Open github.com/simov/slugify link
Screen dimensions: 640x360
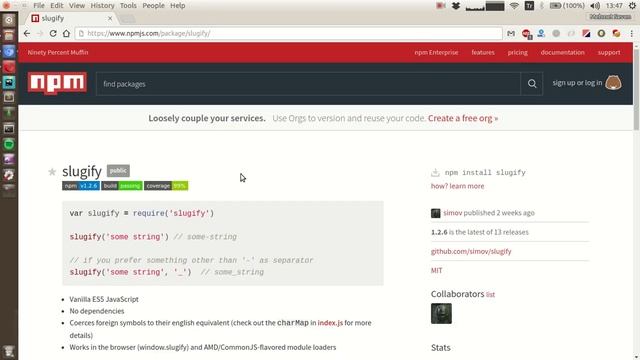pyautogui.click(x=471, y=251)
